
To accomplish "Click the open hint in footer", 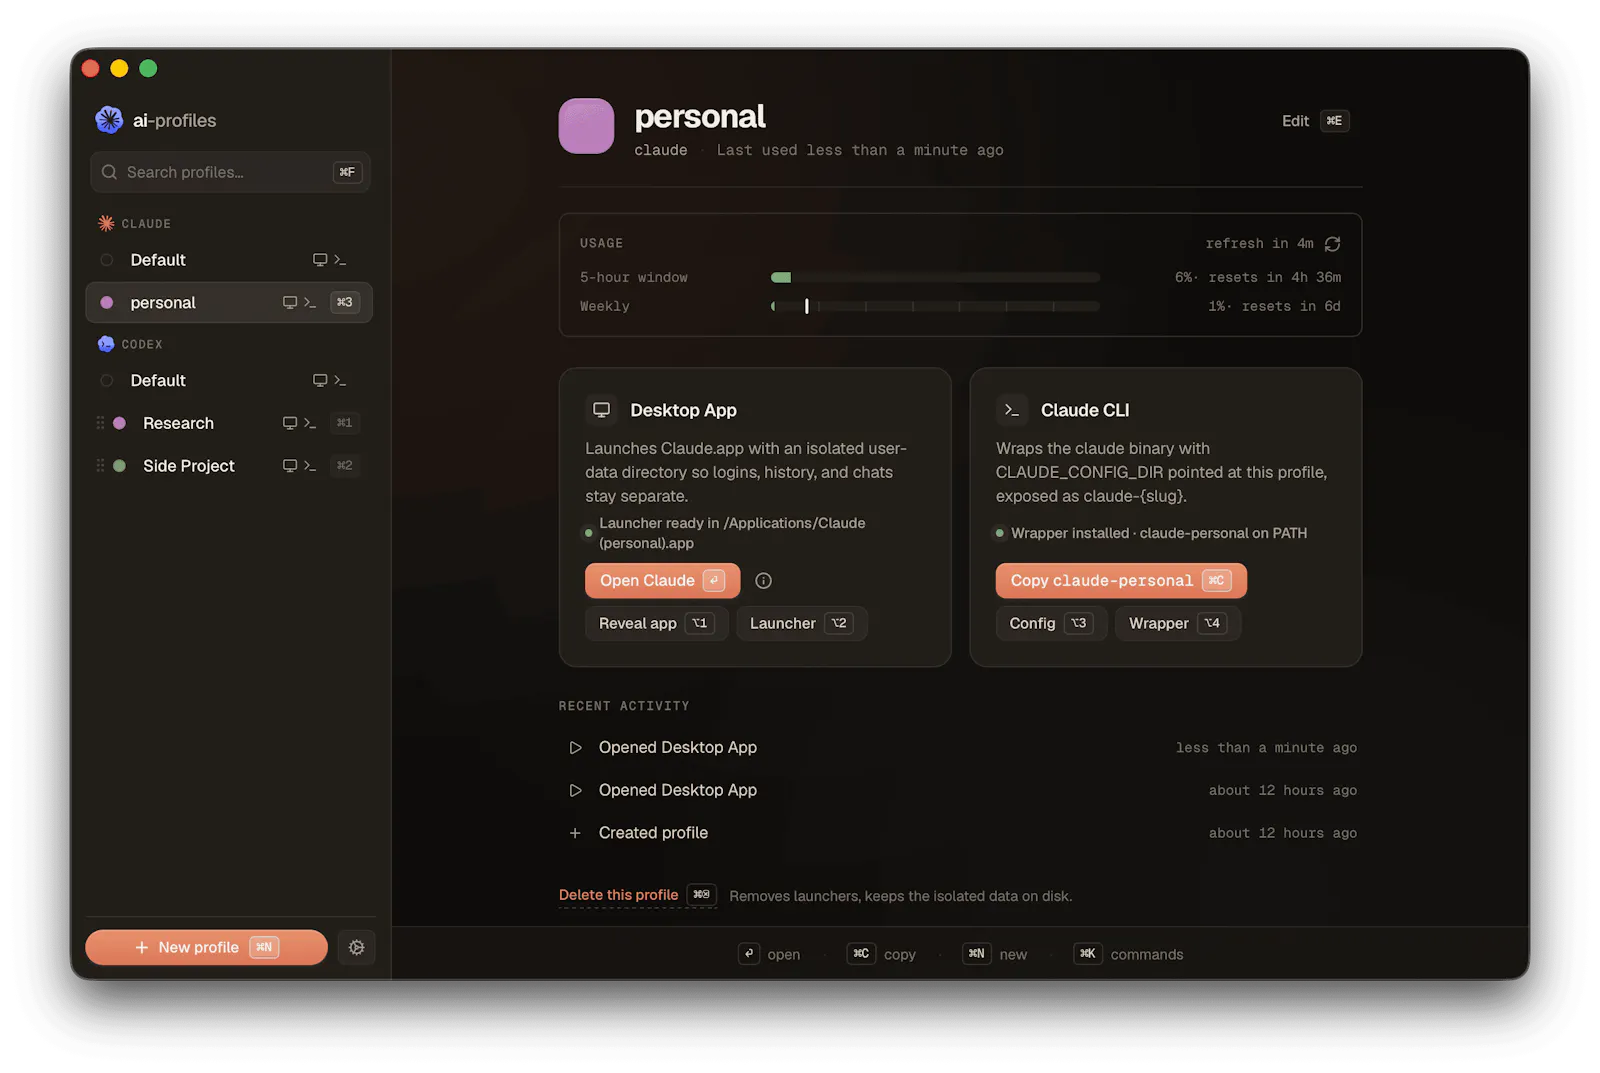I will point(769,954).
